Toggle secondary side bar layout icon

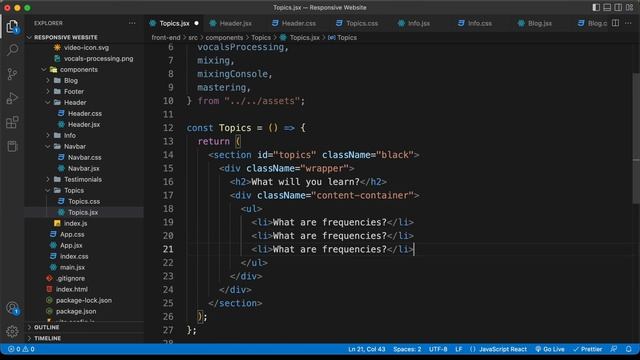pyautogui.click(x=618, y=7)
